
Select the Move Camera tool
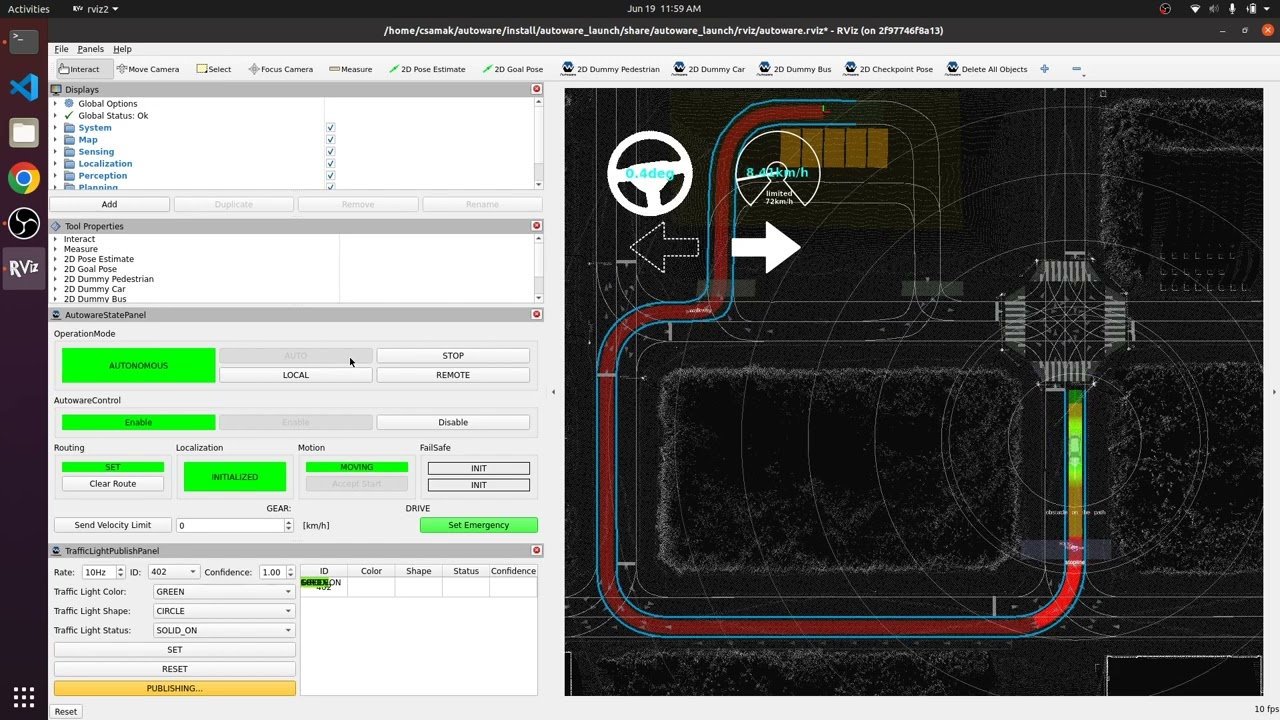(x=147, y=69)
